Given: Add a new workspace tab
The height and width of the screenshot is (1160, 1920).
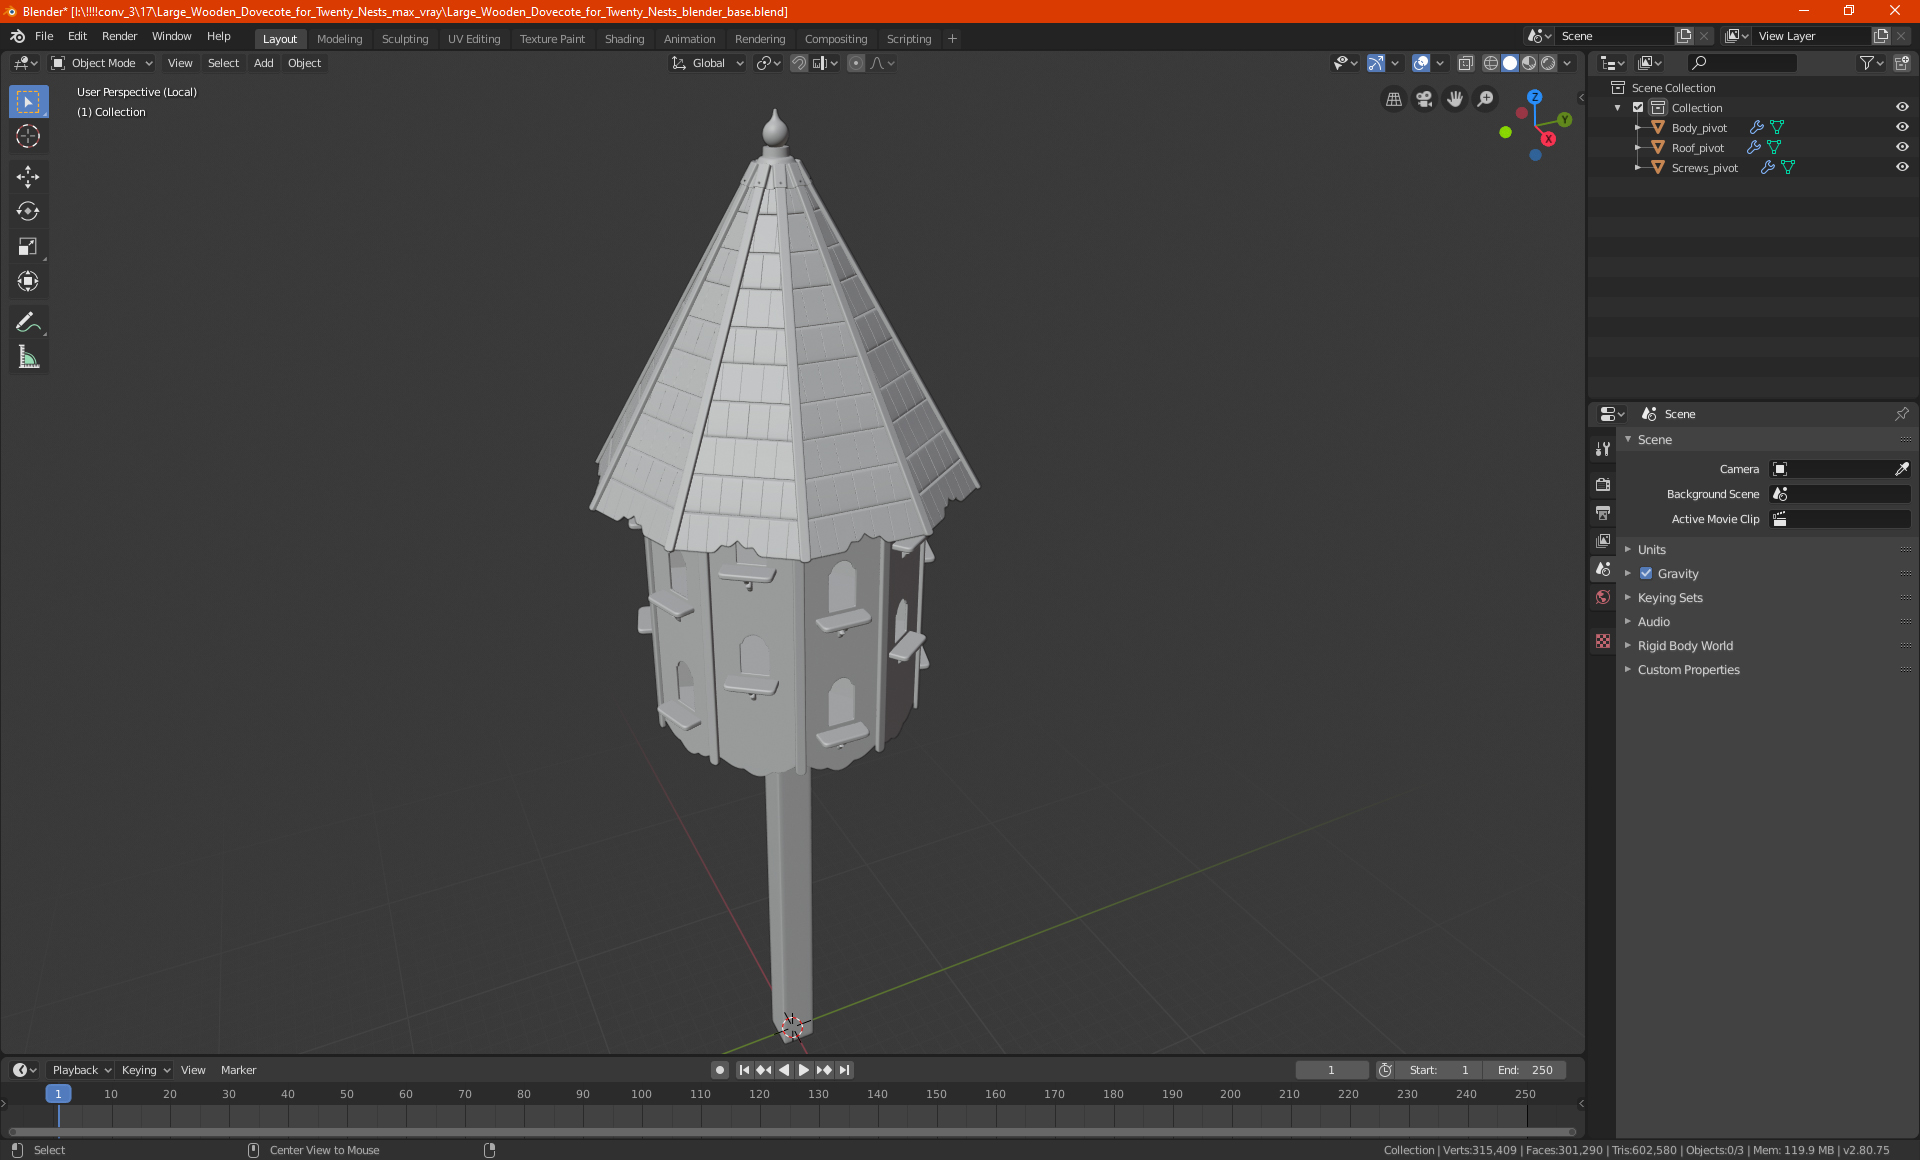Looking at the screenshot, I should pos(952,39).
